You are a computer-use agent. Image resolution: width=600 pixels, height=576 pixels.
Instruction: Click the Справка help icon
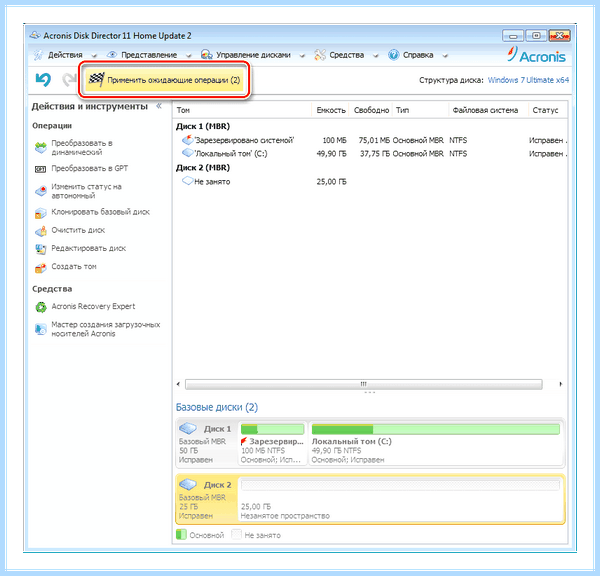(x=393, y=55)
